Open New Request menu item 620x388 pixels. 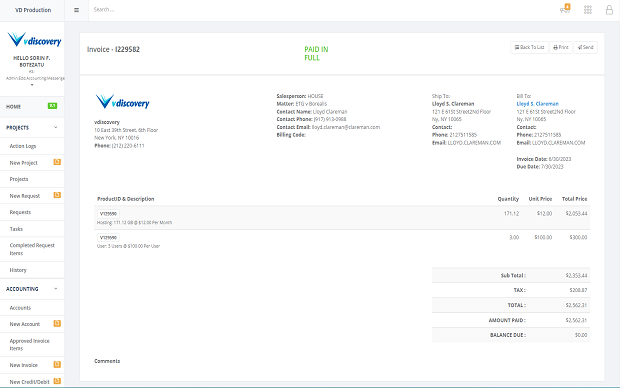[x=25, y=196]
